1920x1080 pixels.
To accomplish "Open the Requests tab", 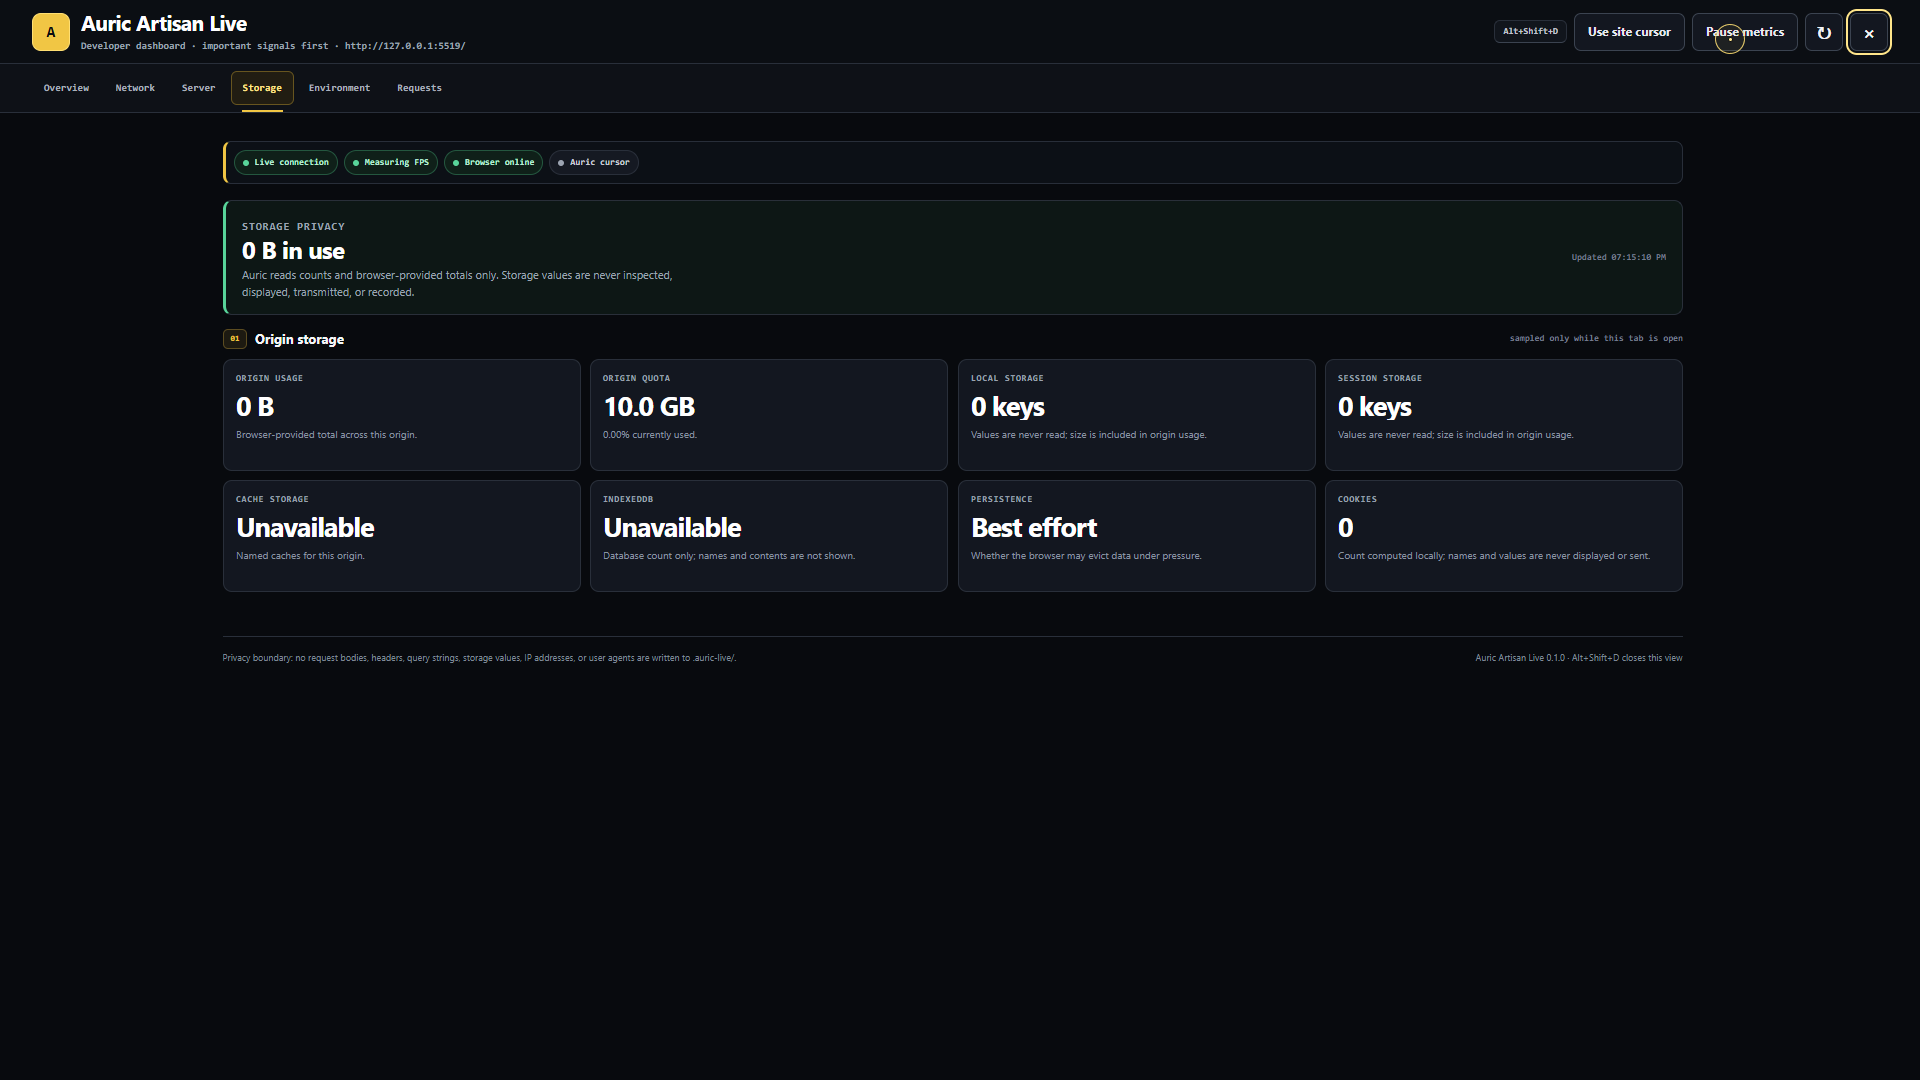I will (419, 88).
